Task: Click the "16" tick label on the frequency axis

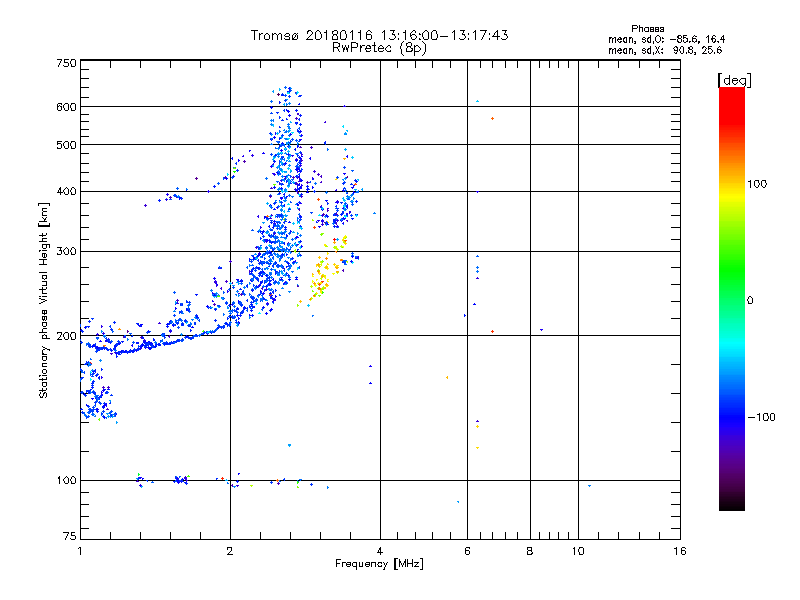Action: point(680,551)
